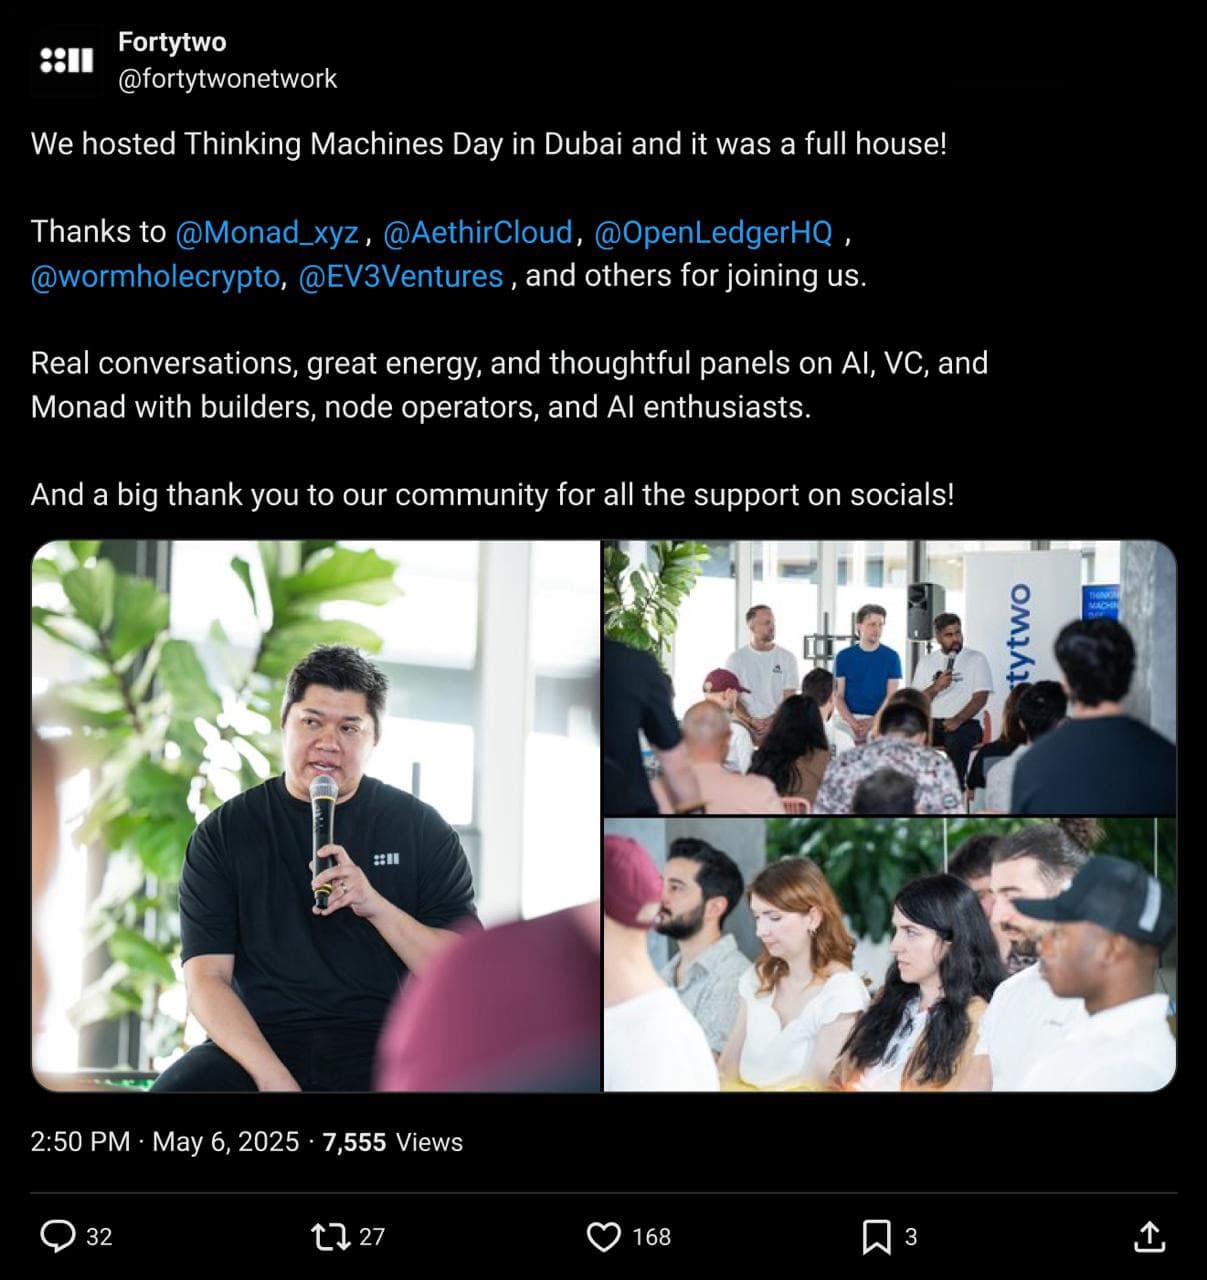Click the repost arrows icon
This screenshot has width=1207, height=1280.
(331, 1237)
